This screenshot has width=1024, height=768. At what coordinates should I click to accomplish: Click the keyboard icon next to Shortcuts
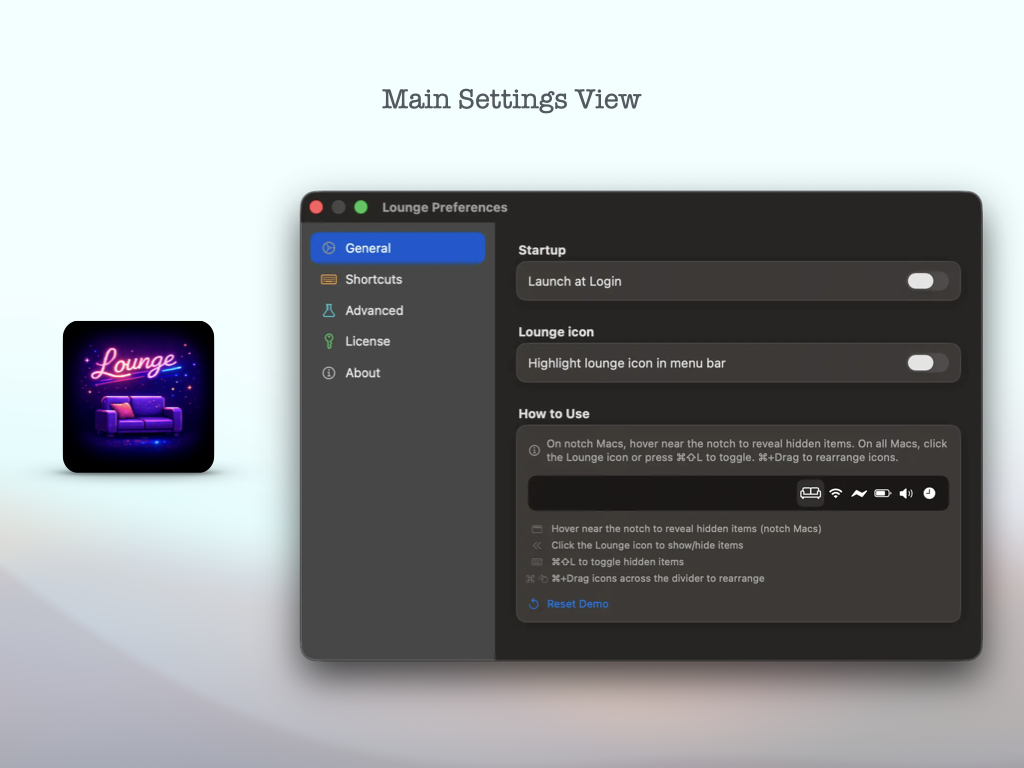pyautogui.click(x=328, y=280)
